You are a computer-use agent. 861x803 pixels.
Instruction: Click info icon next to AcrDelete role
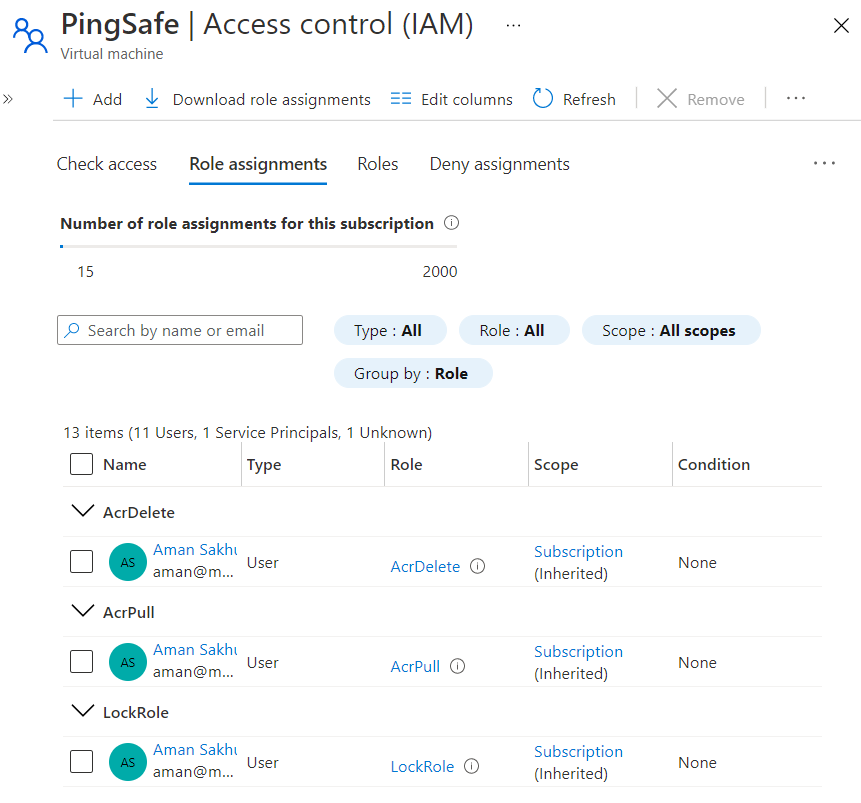coord(478,567)
